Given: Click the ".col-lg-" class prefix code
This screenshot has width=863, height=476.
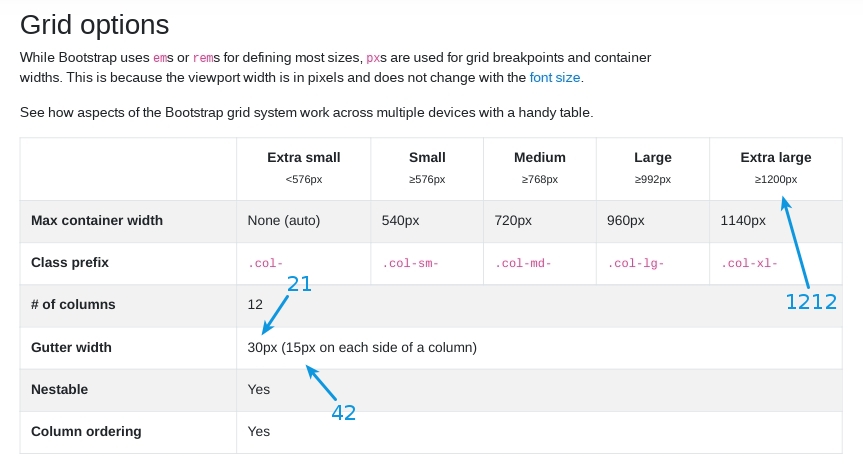Looking at the screenshot, I should click(636, 264).
